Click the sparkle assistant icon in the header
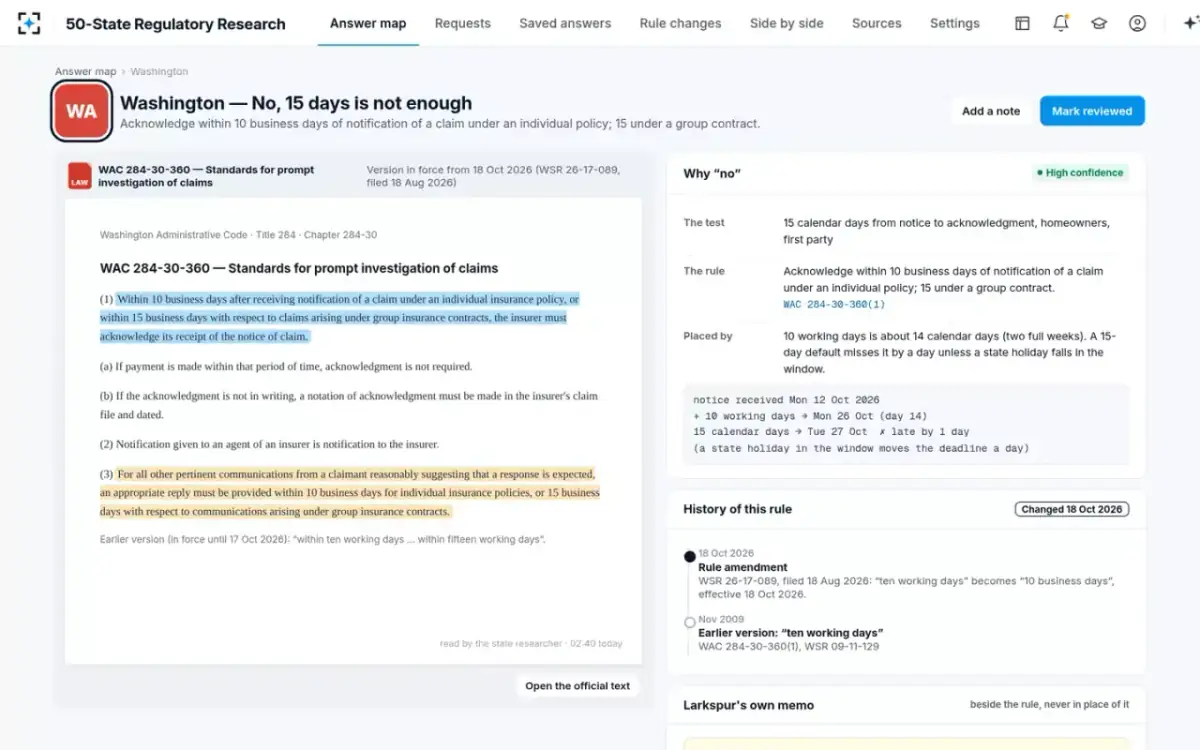The height and width of the screenshot is (750, 1200). pos(1189,23)
